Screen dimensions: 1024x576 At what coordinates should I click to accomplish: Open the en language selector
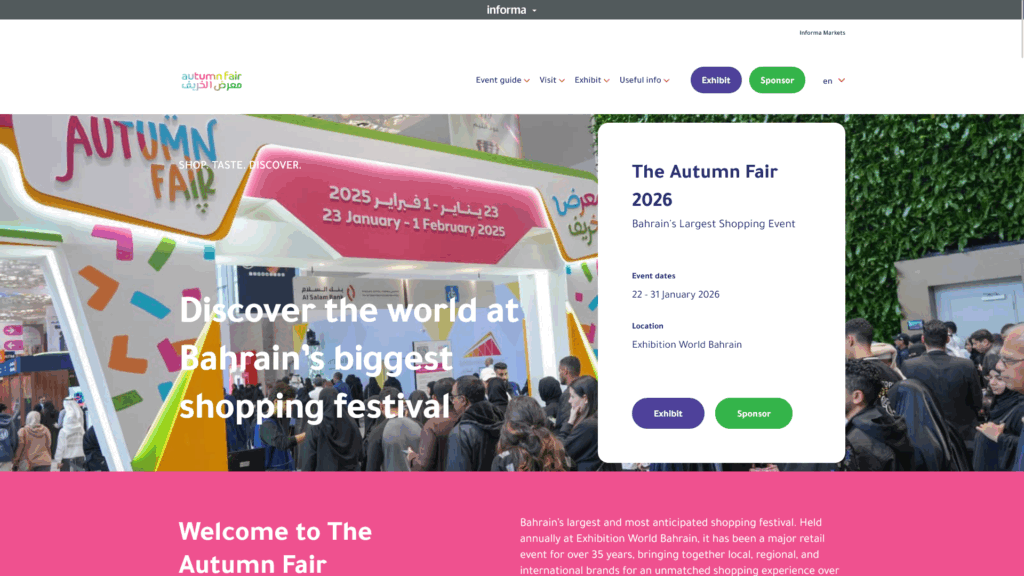833,81
